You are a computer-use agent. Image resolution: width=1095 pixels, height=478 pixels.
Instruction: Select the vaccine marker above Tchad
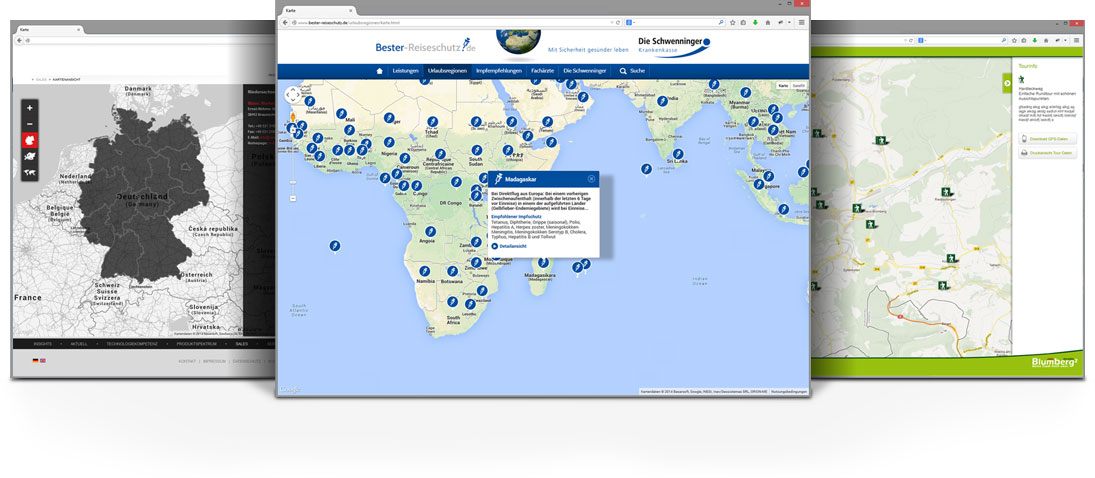point(432,122)
